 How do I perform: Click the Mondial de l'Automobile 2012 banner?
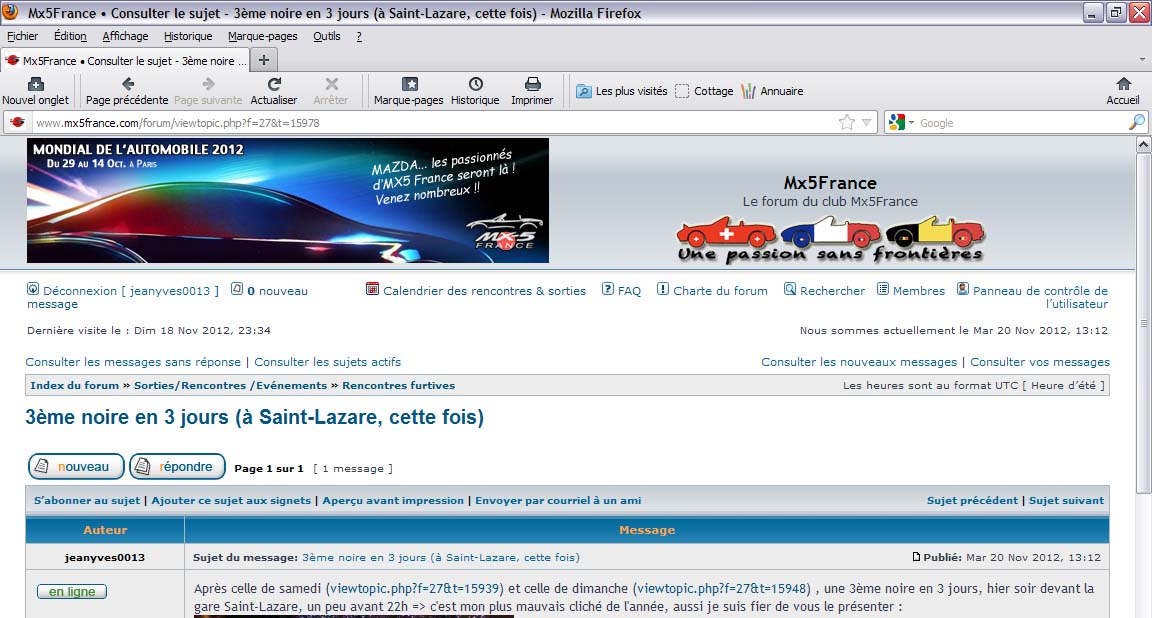click(288, 201)
